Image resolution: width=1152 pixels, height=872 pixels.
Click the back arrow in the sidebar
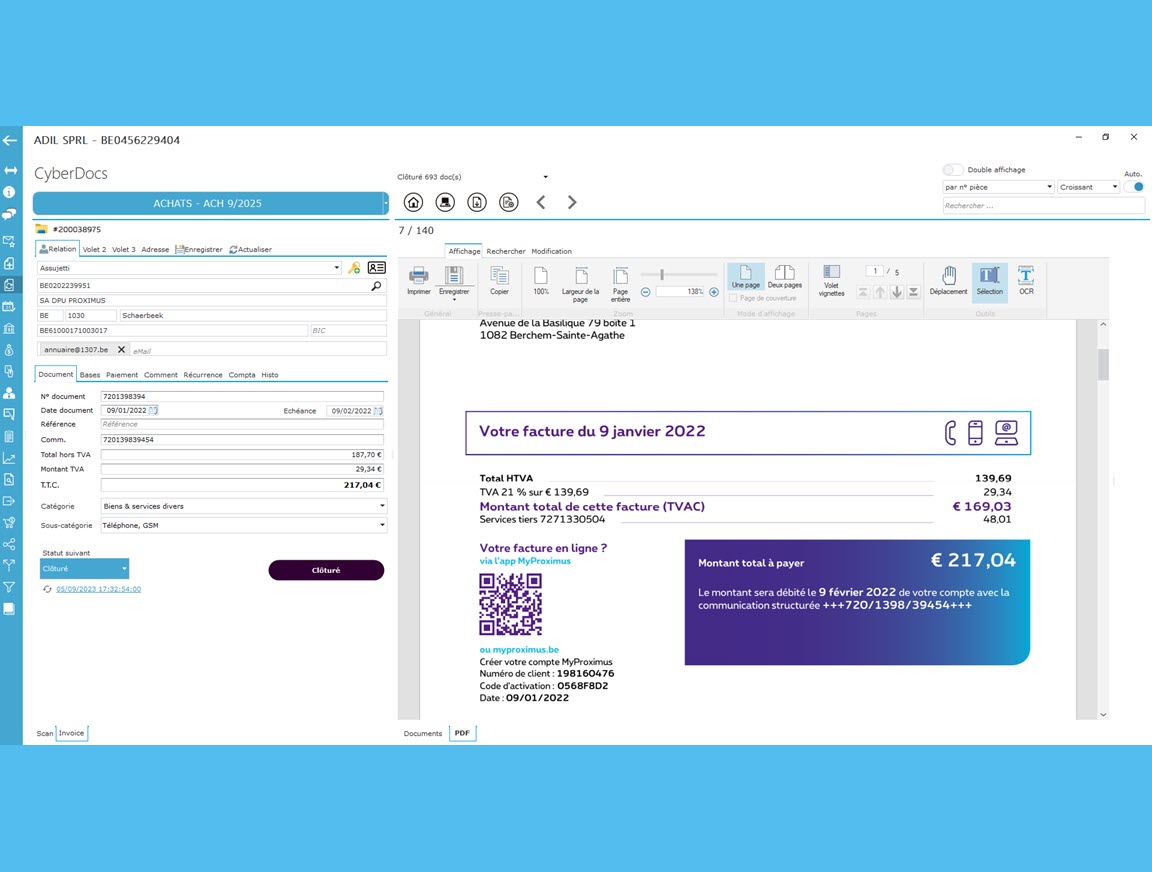pos(10,140)
